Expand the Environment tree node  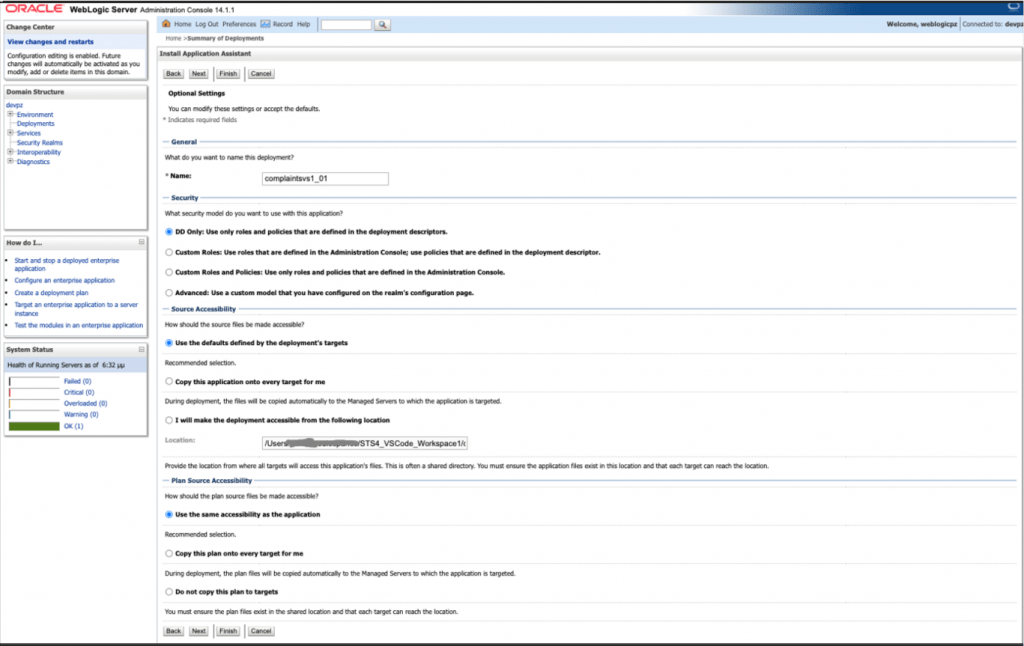pyautogui.click(x=10, y=114)
